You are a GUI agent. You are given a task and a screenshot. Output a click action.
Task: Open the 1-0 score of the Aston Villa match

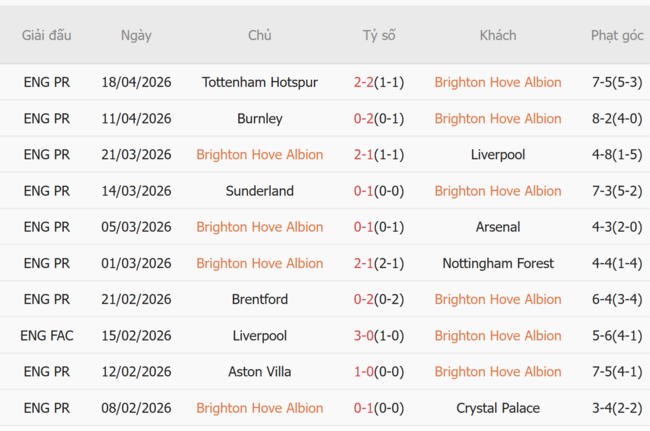point(379,371)
